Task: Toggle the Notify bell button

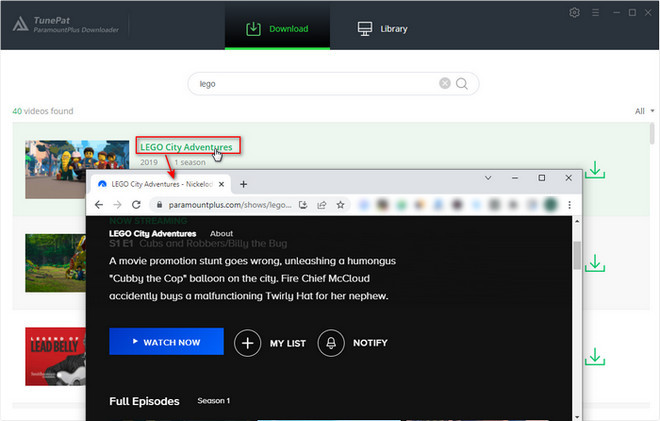Action: [330, 343]
